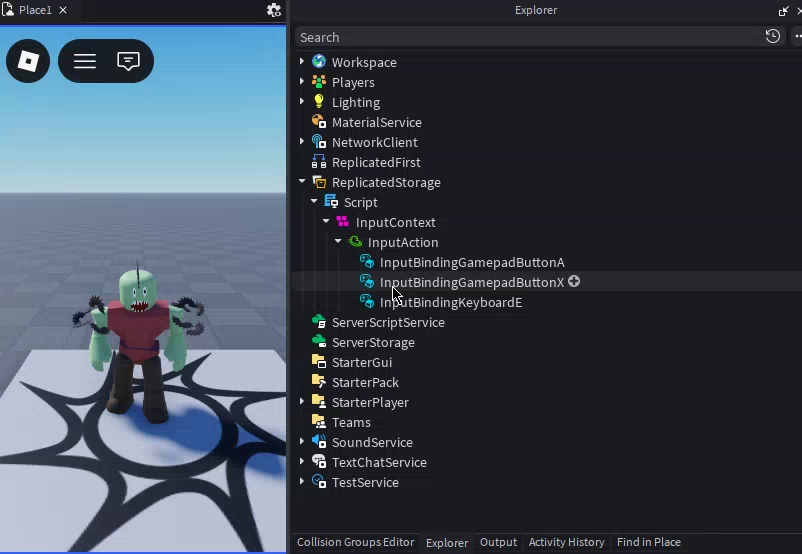This screenshot has height=554, width=802.
Task: Click the InputBindingGamepadButtonA icon
Action: click(x=367, y=262)
